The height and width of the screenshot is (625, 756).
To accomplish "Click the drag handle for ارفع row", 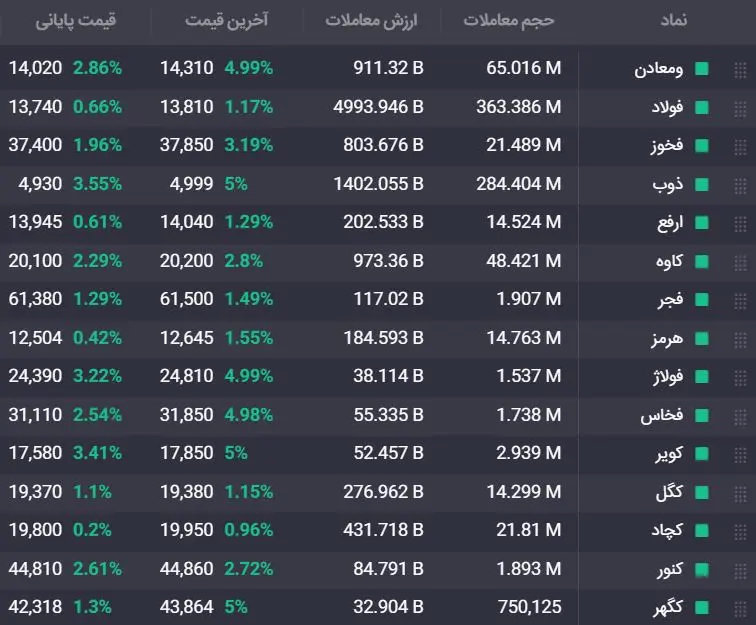I will [x=740, y=224].
